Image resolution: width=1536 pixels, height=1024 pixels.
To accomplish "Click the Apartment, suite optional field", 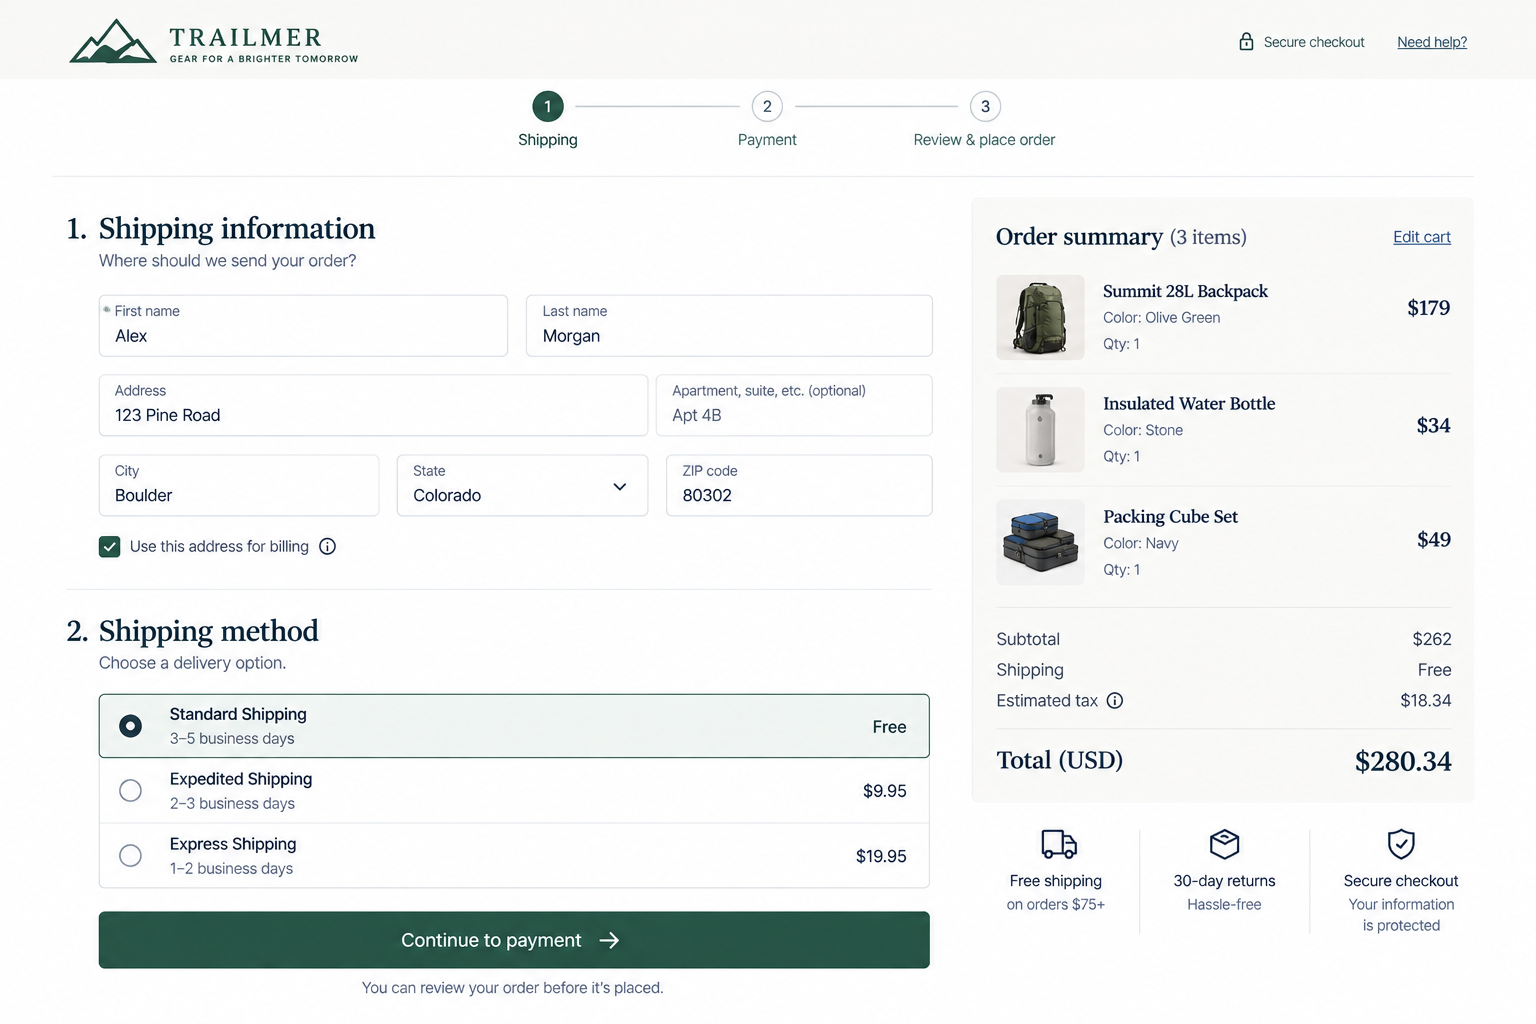I will pyautogui.click(x=794, y=405).
